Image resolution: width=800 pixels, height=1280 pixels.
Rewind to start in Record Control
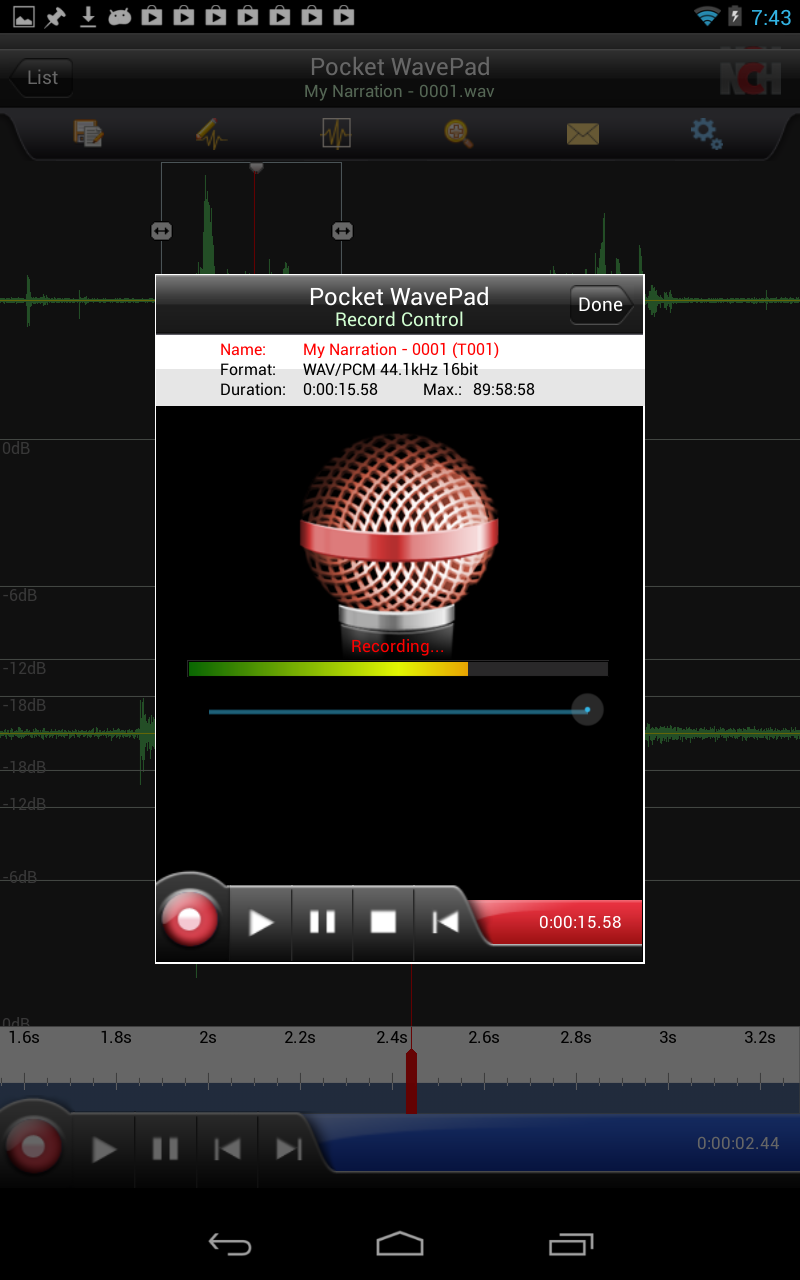tap(444, 922)
